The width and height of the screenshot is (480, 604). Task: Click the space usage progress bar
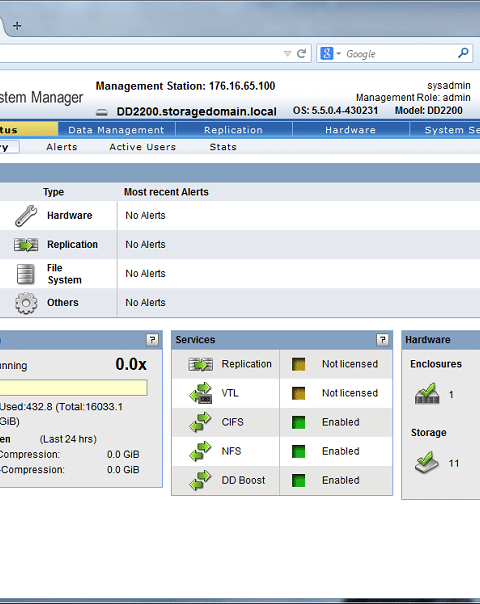coord(74,388)
